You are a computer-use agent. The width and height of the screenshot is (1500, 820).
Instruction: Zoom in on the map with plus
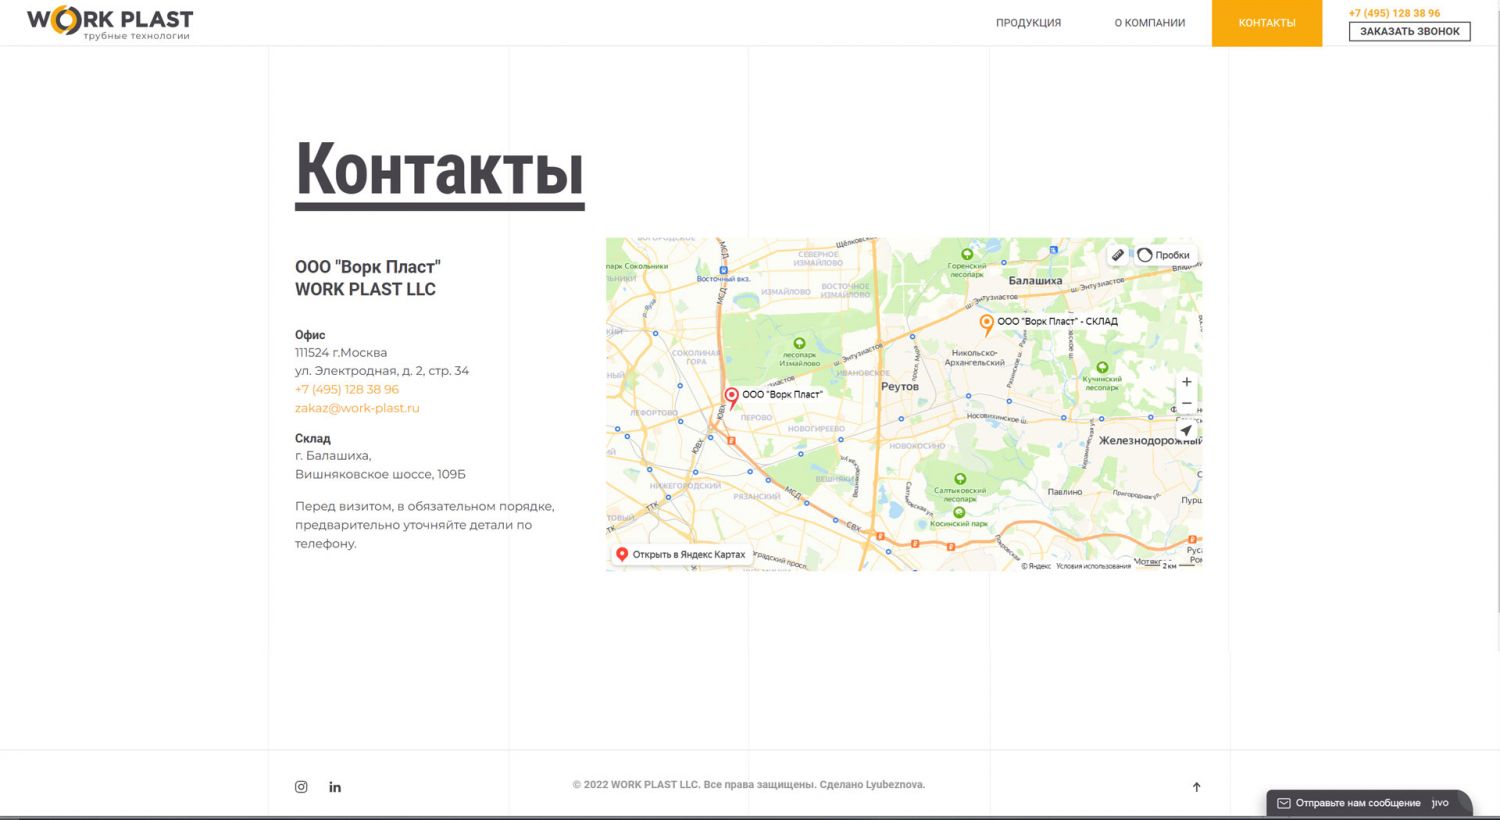(1187, 382)
